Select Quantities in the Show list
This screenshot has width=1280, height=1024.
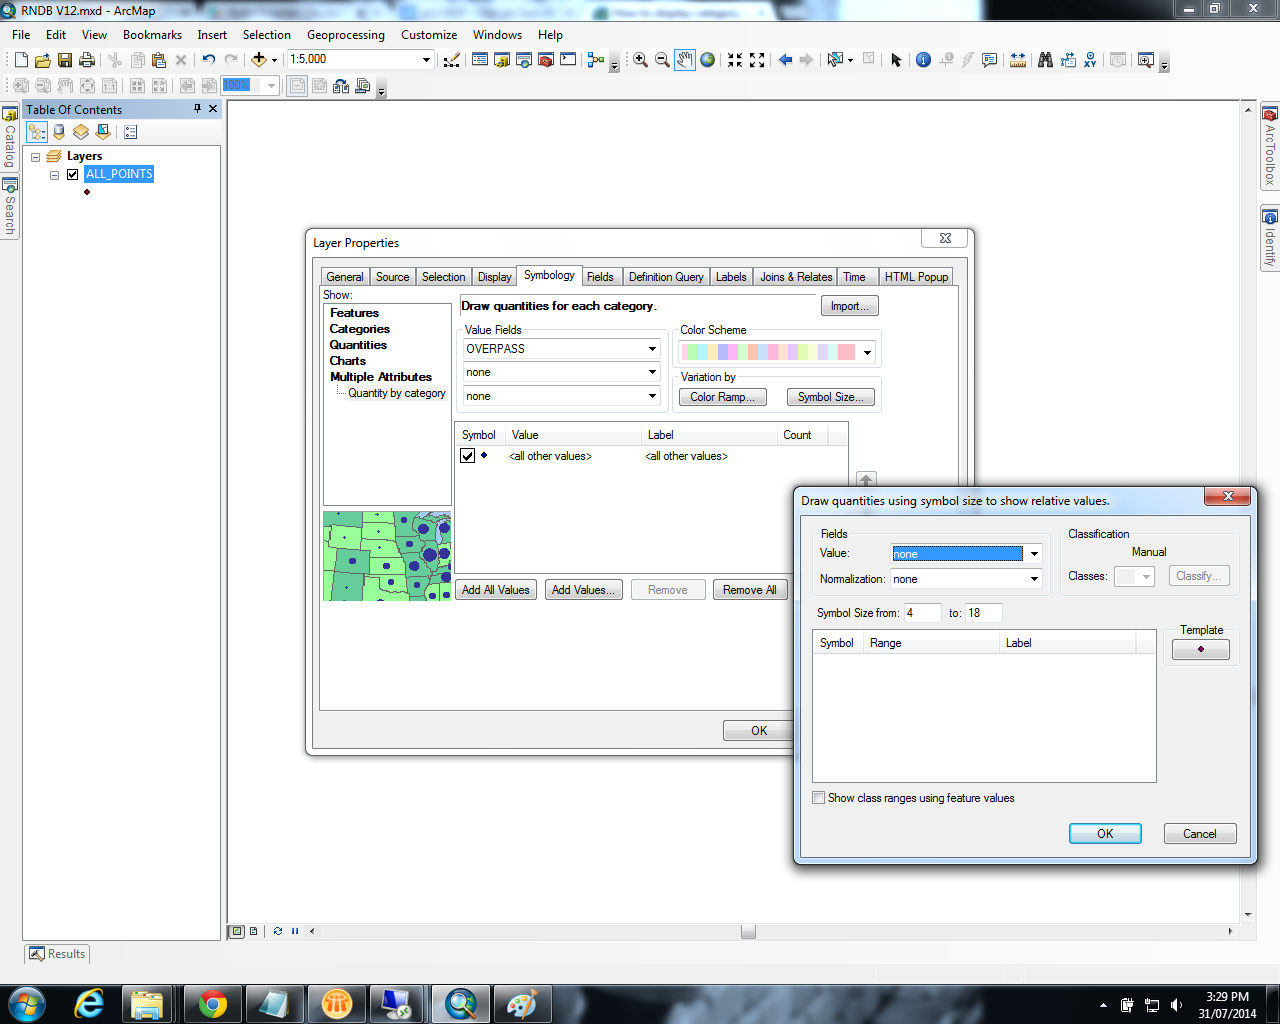click(358, 345)
